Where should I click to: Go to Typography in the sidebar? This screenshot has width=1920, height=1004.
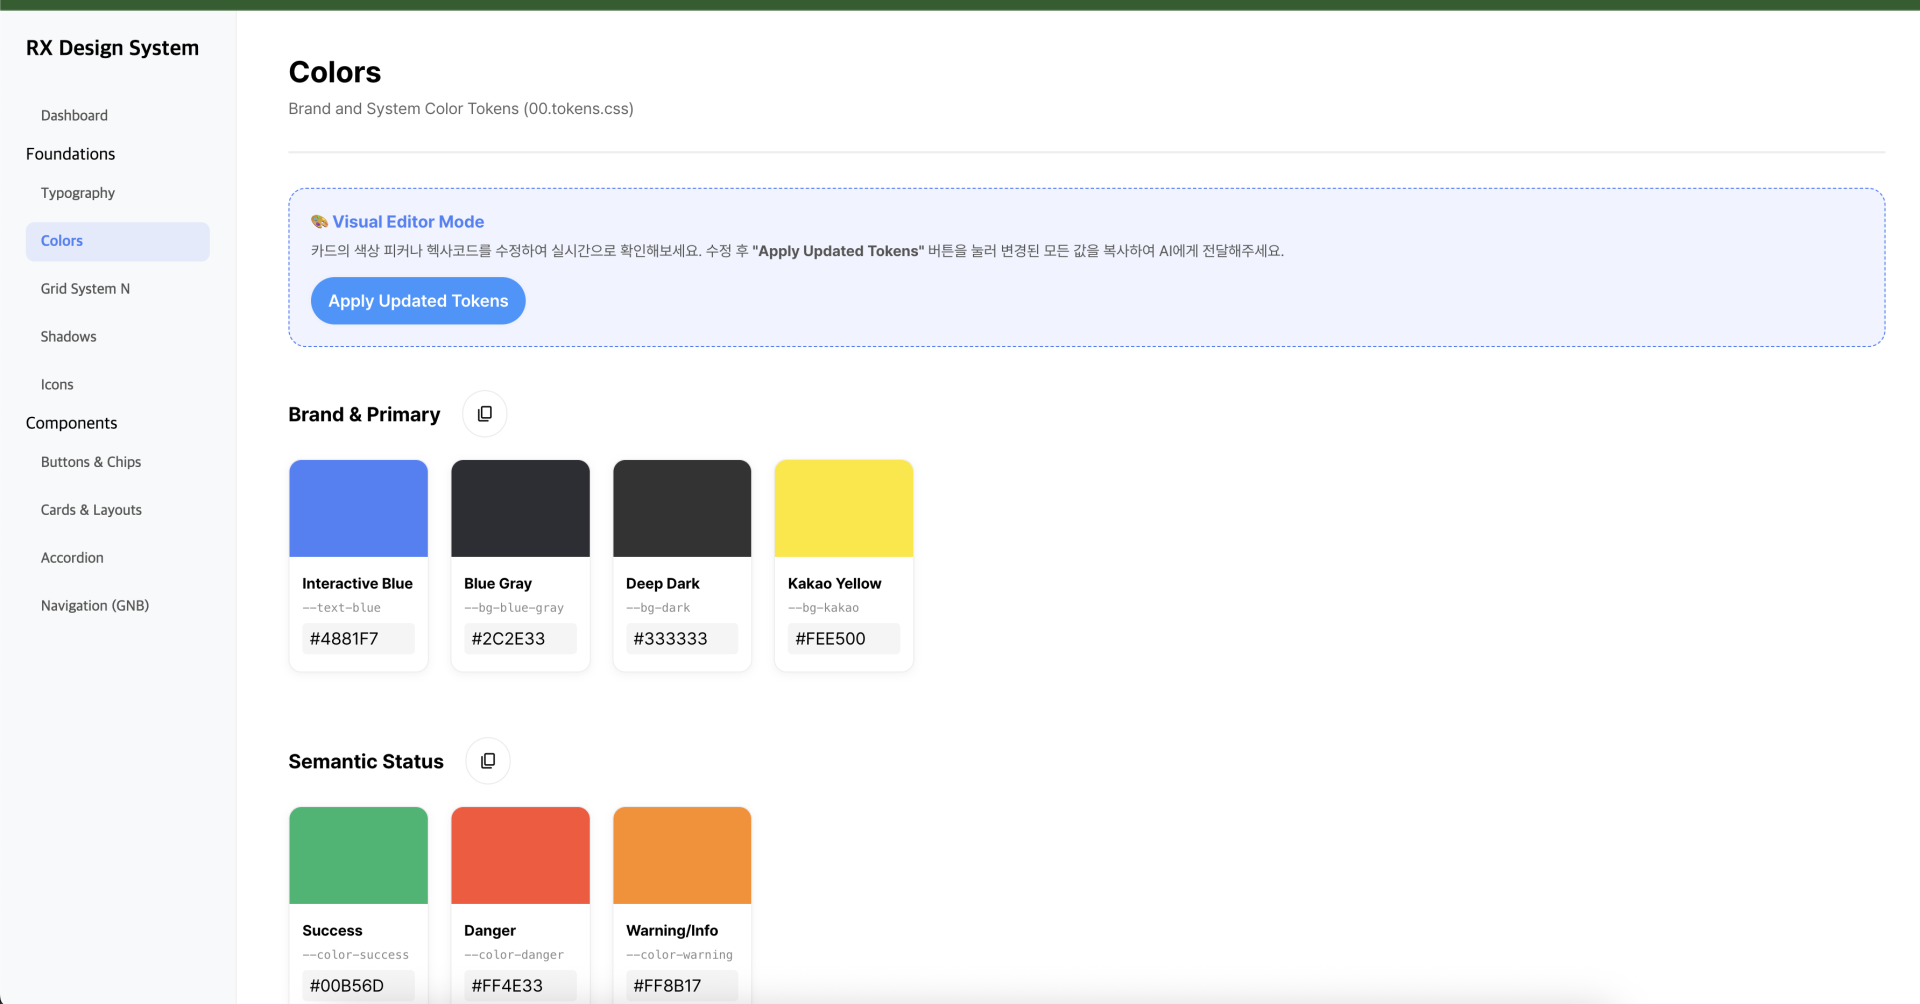point(78,193)
